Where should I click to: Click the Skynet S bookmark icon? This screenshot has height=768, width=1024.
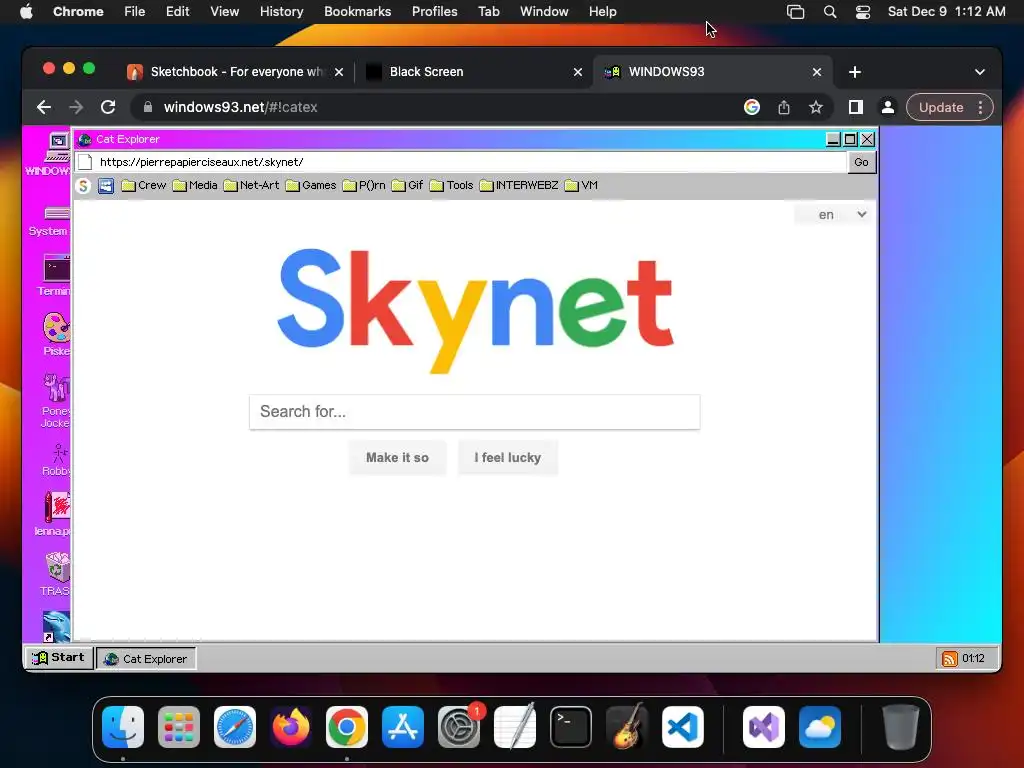pos(83,186)
